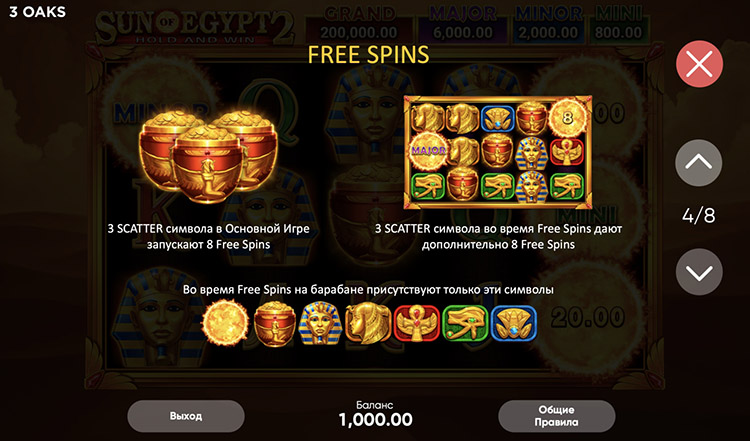Click the sun with number 8 in grid
Viewport: 750px width, 441px height.
point(567,117)
